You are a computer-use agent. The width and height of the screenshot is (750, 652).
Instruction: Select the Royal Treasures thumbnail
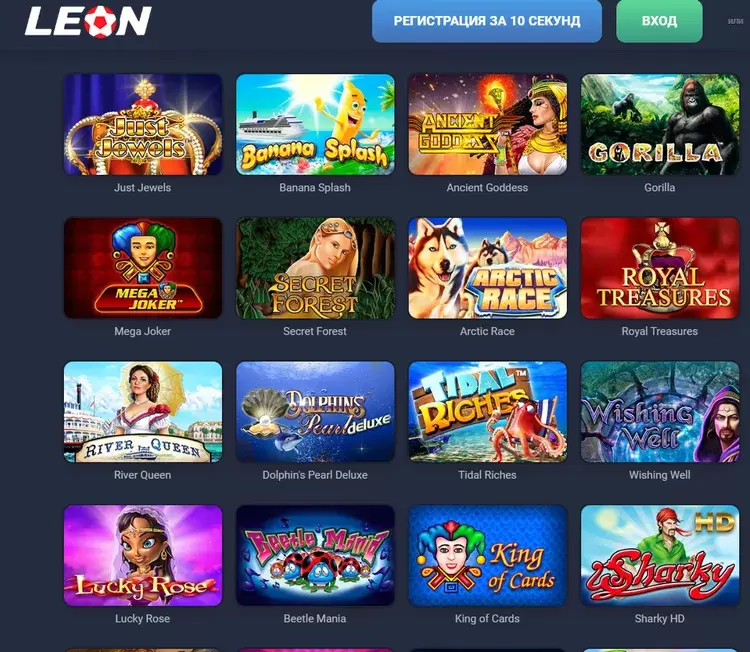[660, 268]
